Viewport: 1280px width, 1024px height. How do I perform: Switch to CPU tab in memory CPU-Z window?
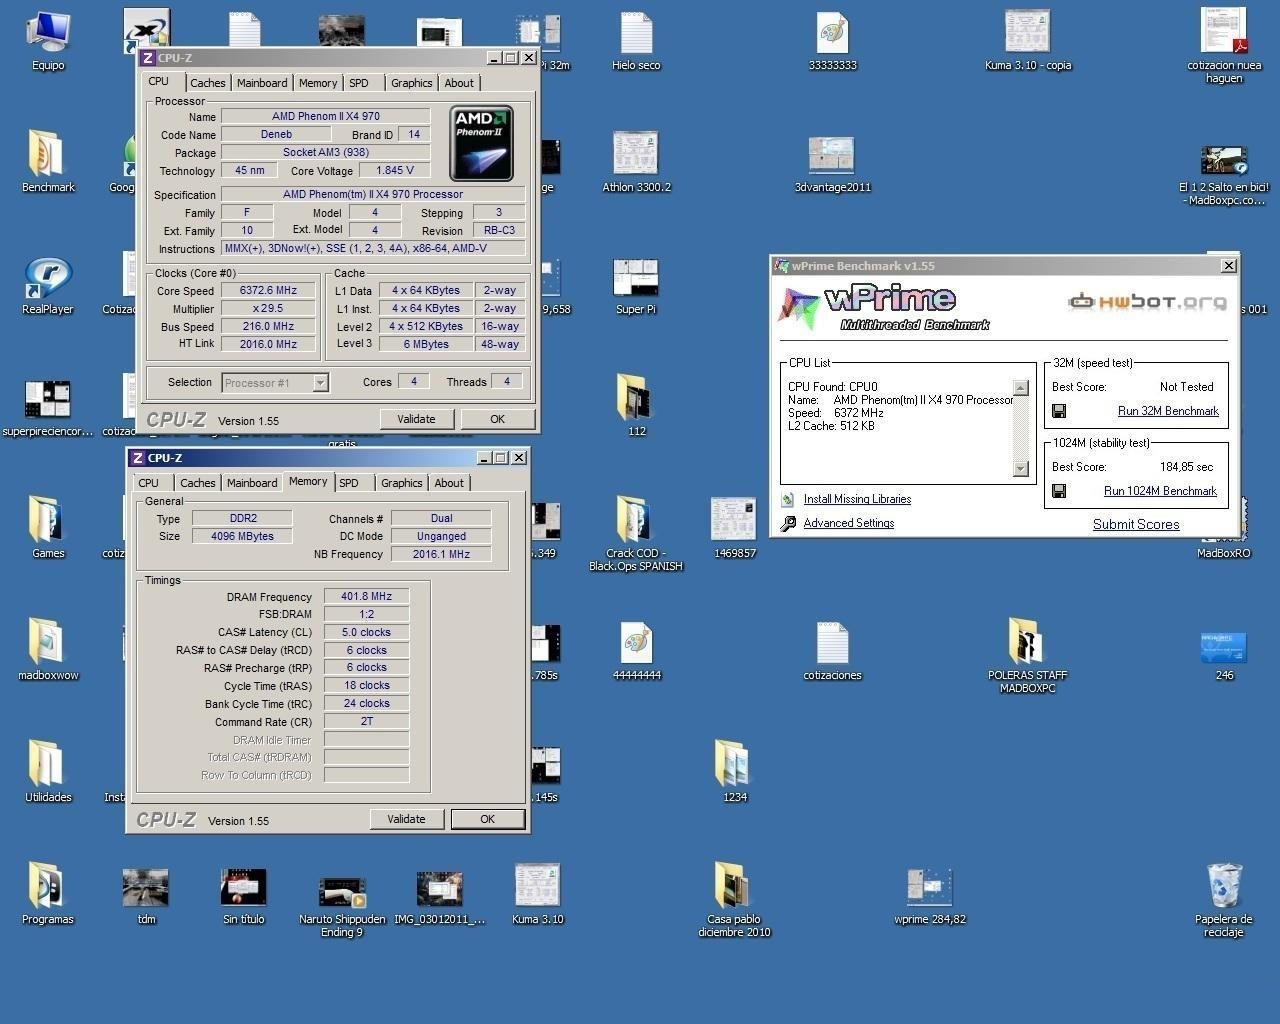click(x=148, y=483)
